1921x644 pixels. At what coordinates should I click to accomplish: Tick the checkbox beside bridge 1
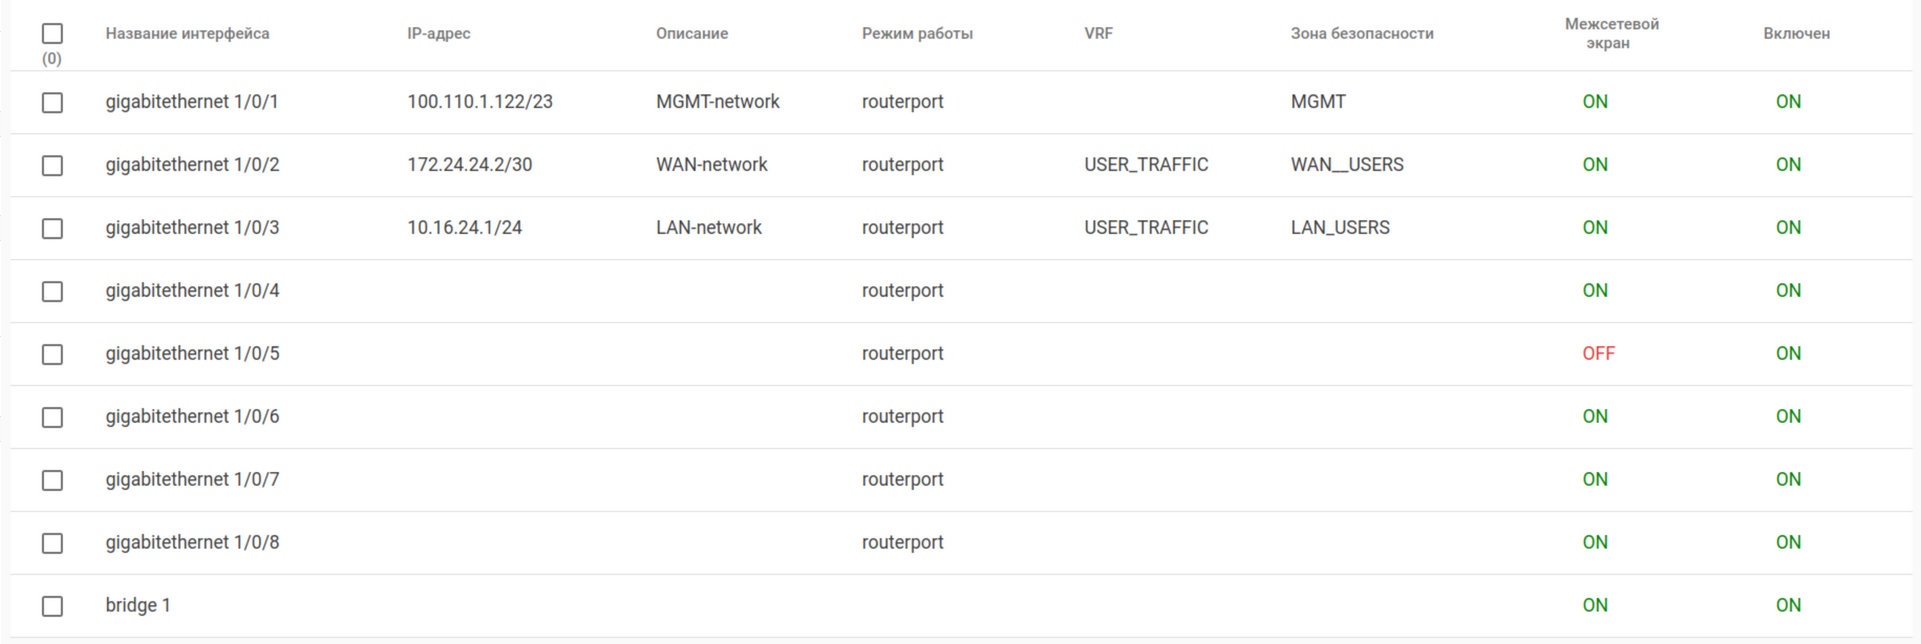pyautogui.click(x=52, y=606)
